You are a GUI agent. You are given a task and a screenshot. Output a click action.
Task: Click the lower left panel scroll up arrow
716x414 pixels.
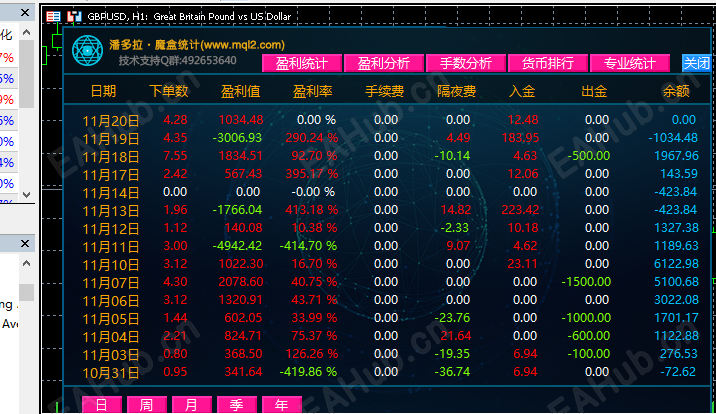point(26,263)
